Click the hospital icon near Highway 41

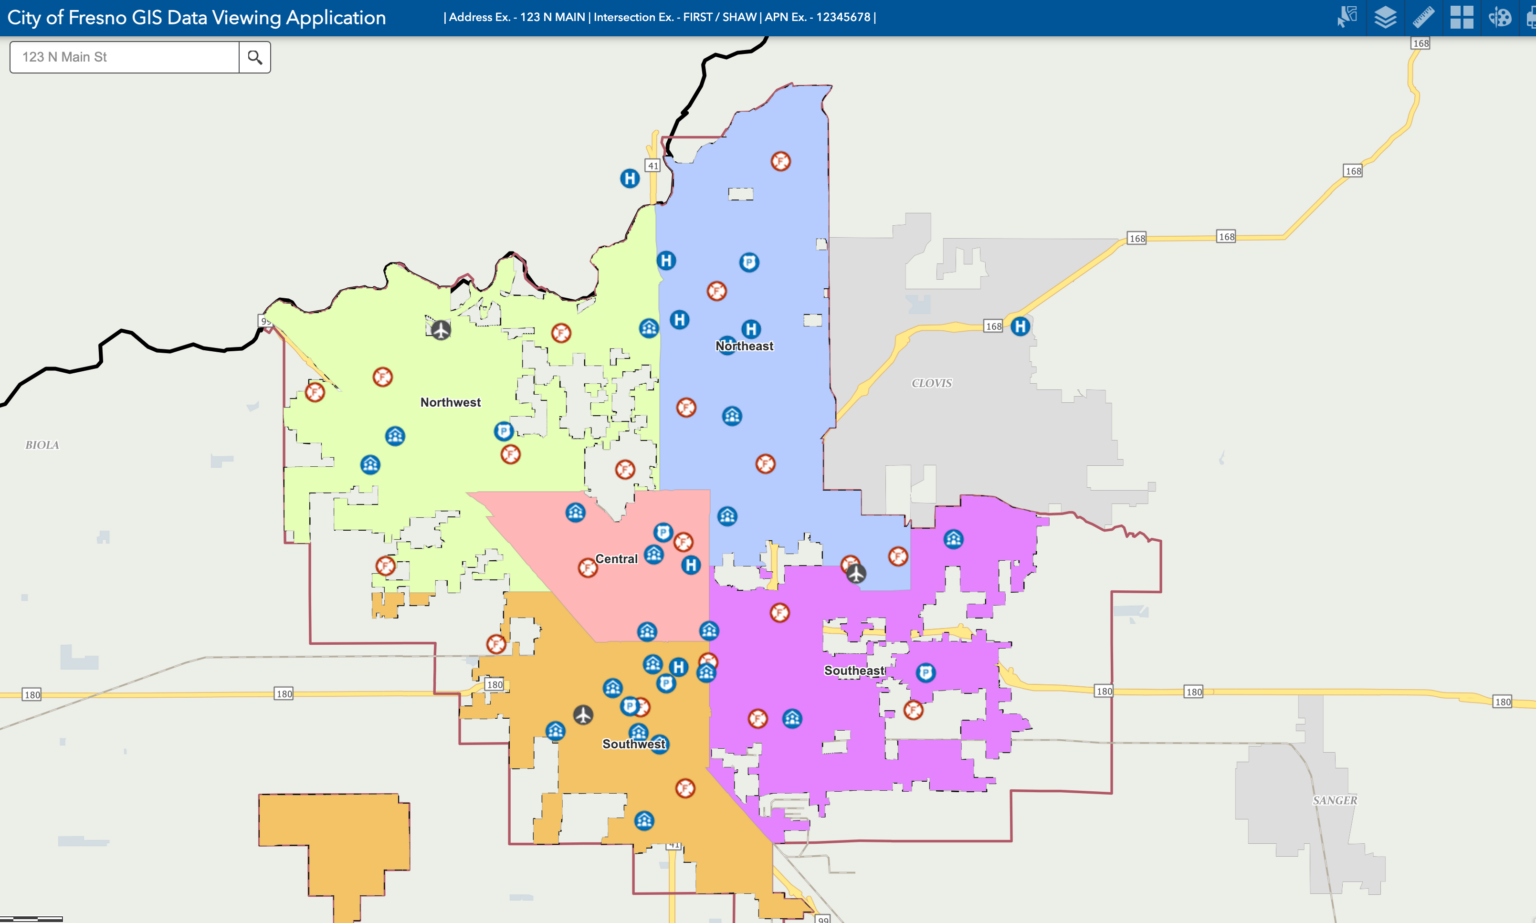click(x=628, y=180)
